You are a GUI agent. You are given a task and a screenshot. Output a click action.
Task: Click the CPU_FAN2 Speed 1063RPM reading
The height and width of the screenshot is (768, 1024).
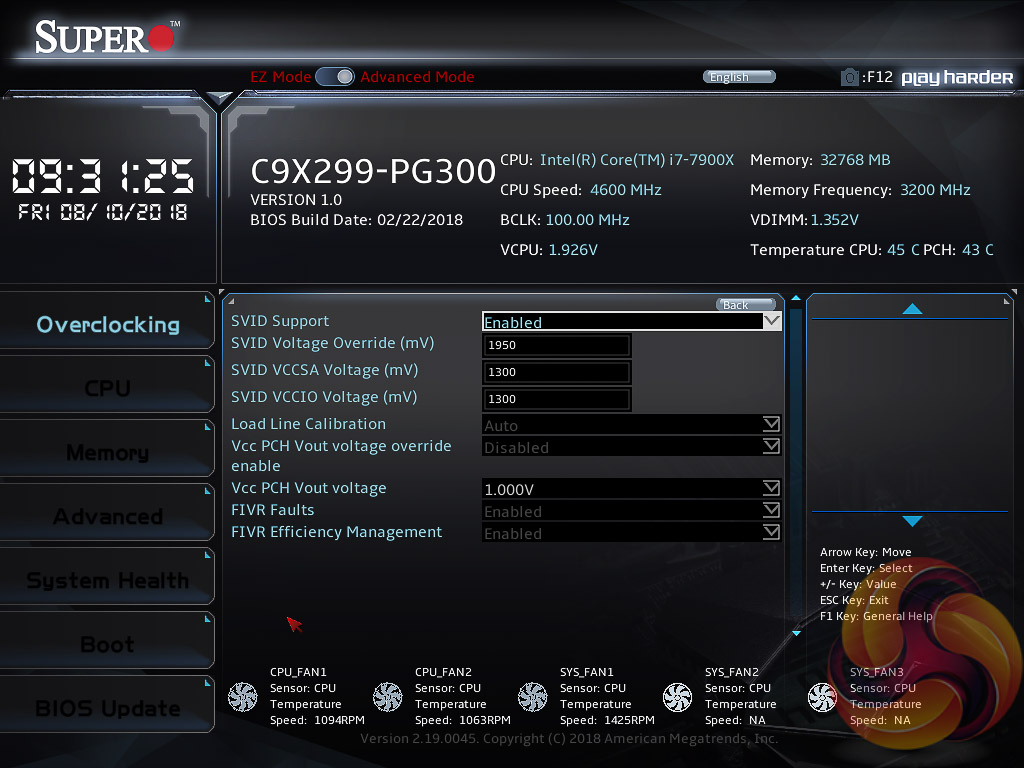tap(462, 720)
